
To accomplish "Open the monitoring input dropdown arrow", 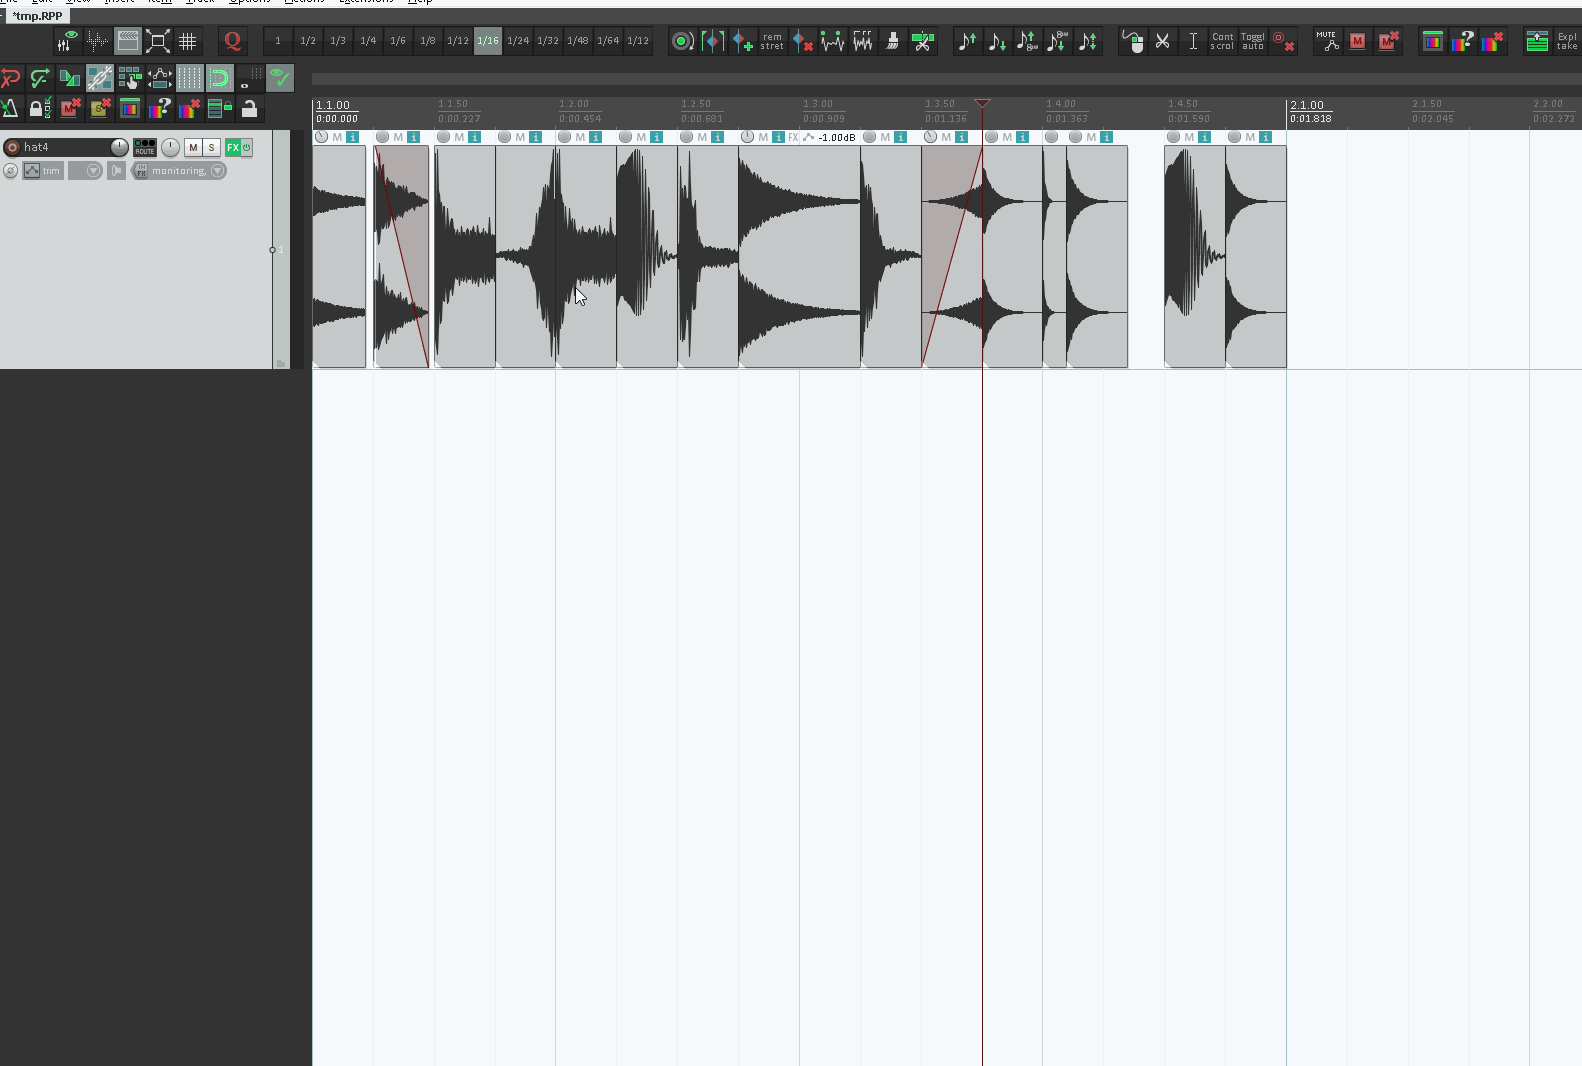I will 218,171.
